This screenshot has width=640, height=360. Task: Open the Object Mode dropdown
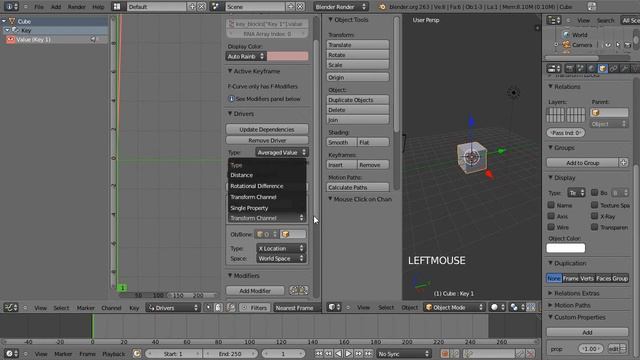[454, 307]
